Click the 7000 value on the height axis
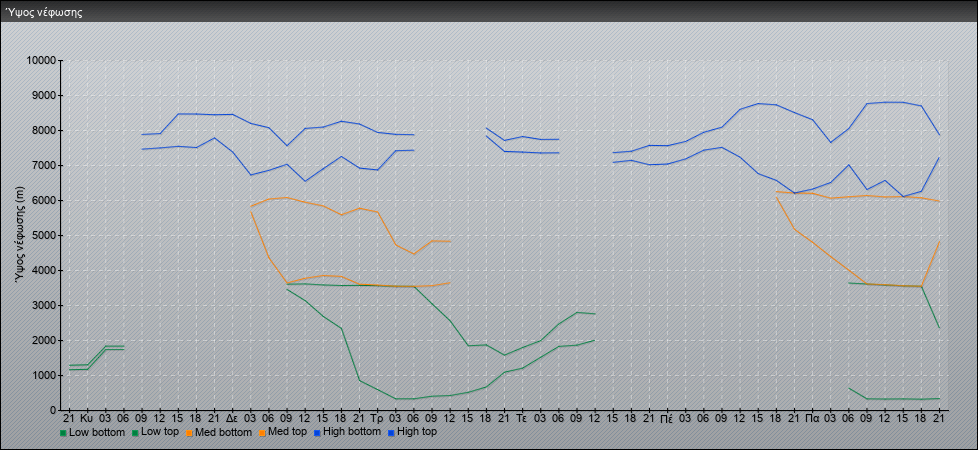Screen dimensions: 978x450 coord(44,165)
